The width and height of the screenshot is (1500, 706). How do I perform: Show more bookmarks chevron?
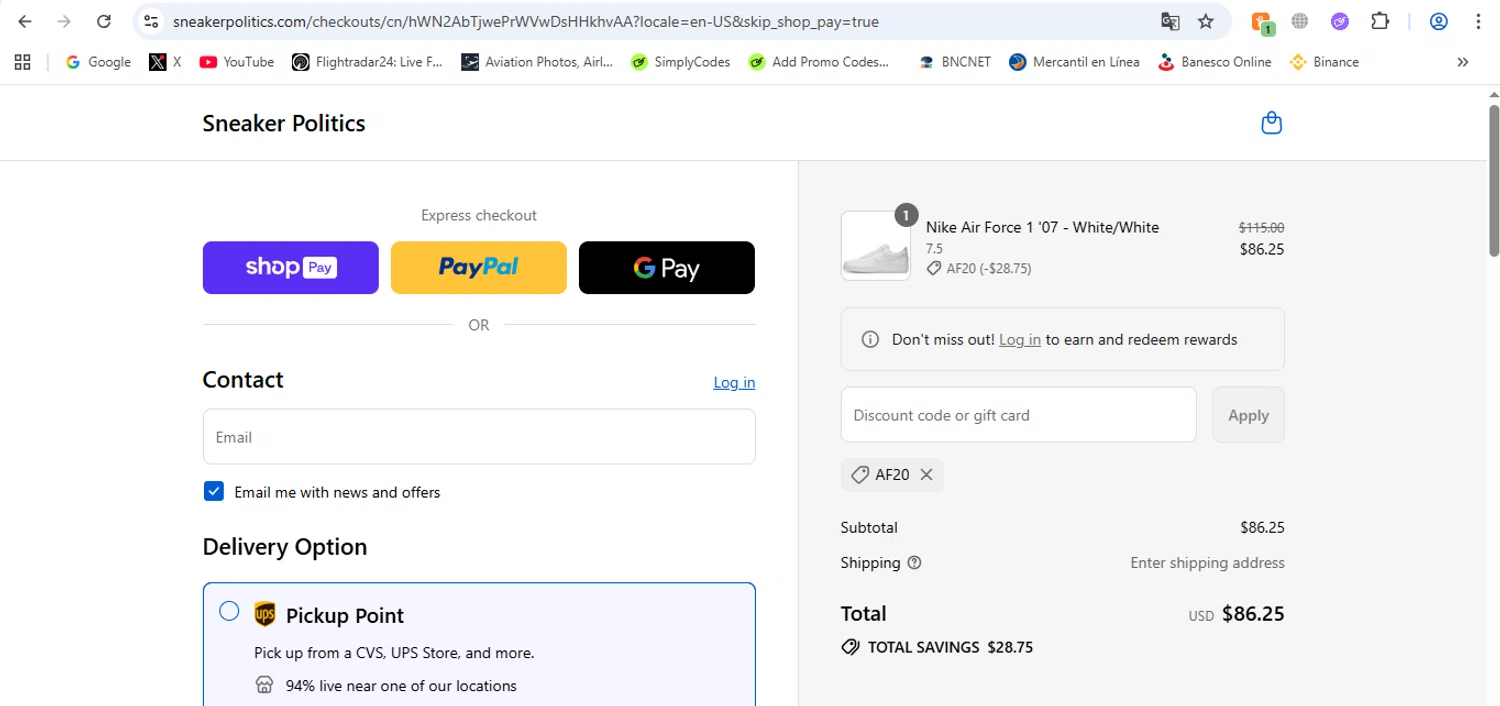pos(1463,62)
